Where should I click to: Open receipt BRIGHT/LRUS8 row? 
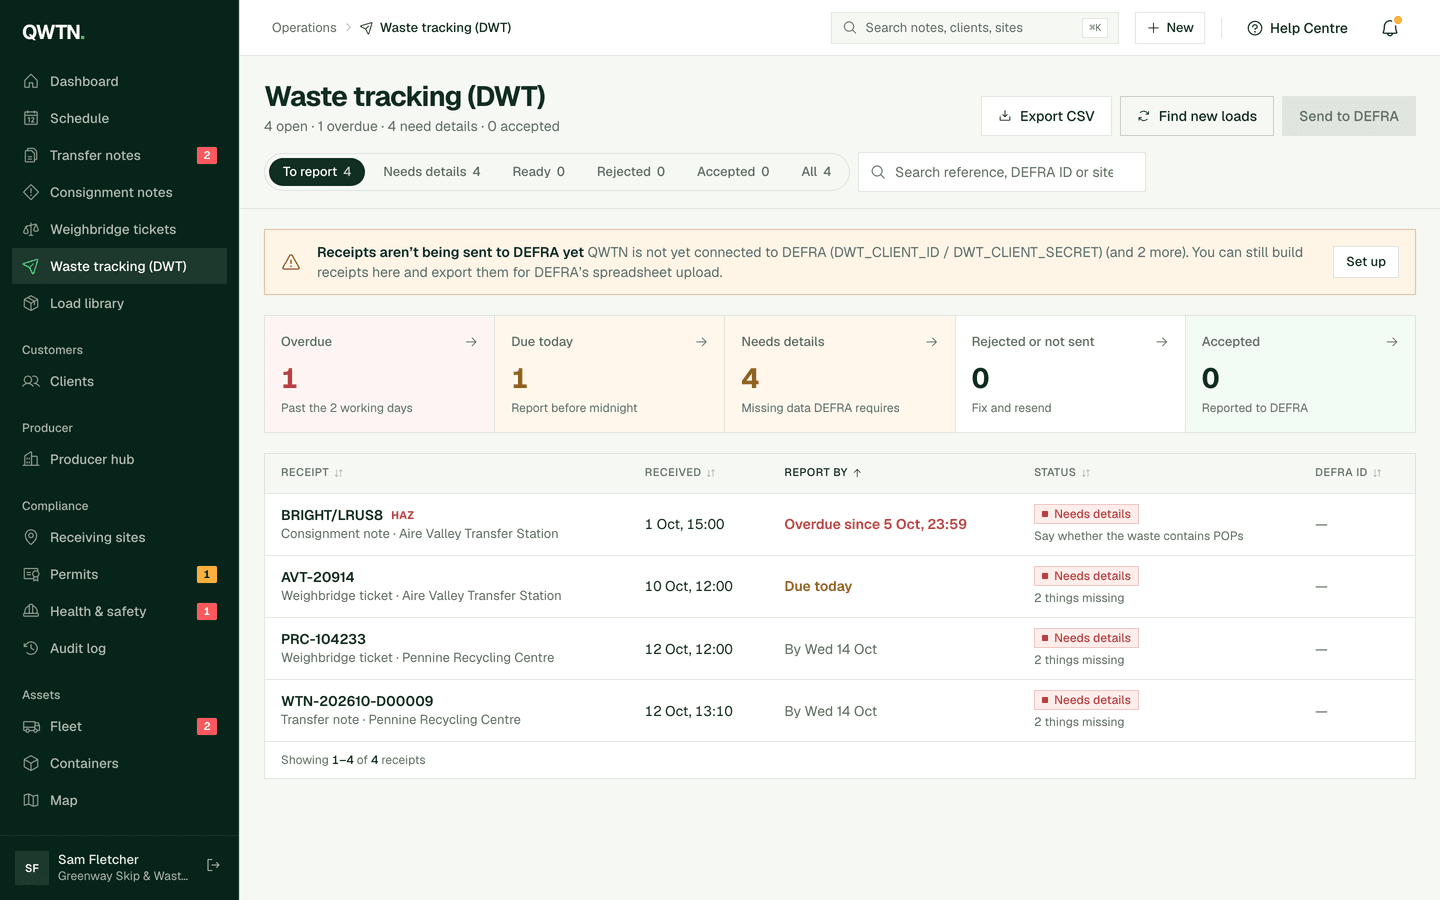coord(840,525)
